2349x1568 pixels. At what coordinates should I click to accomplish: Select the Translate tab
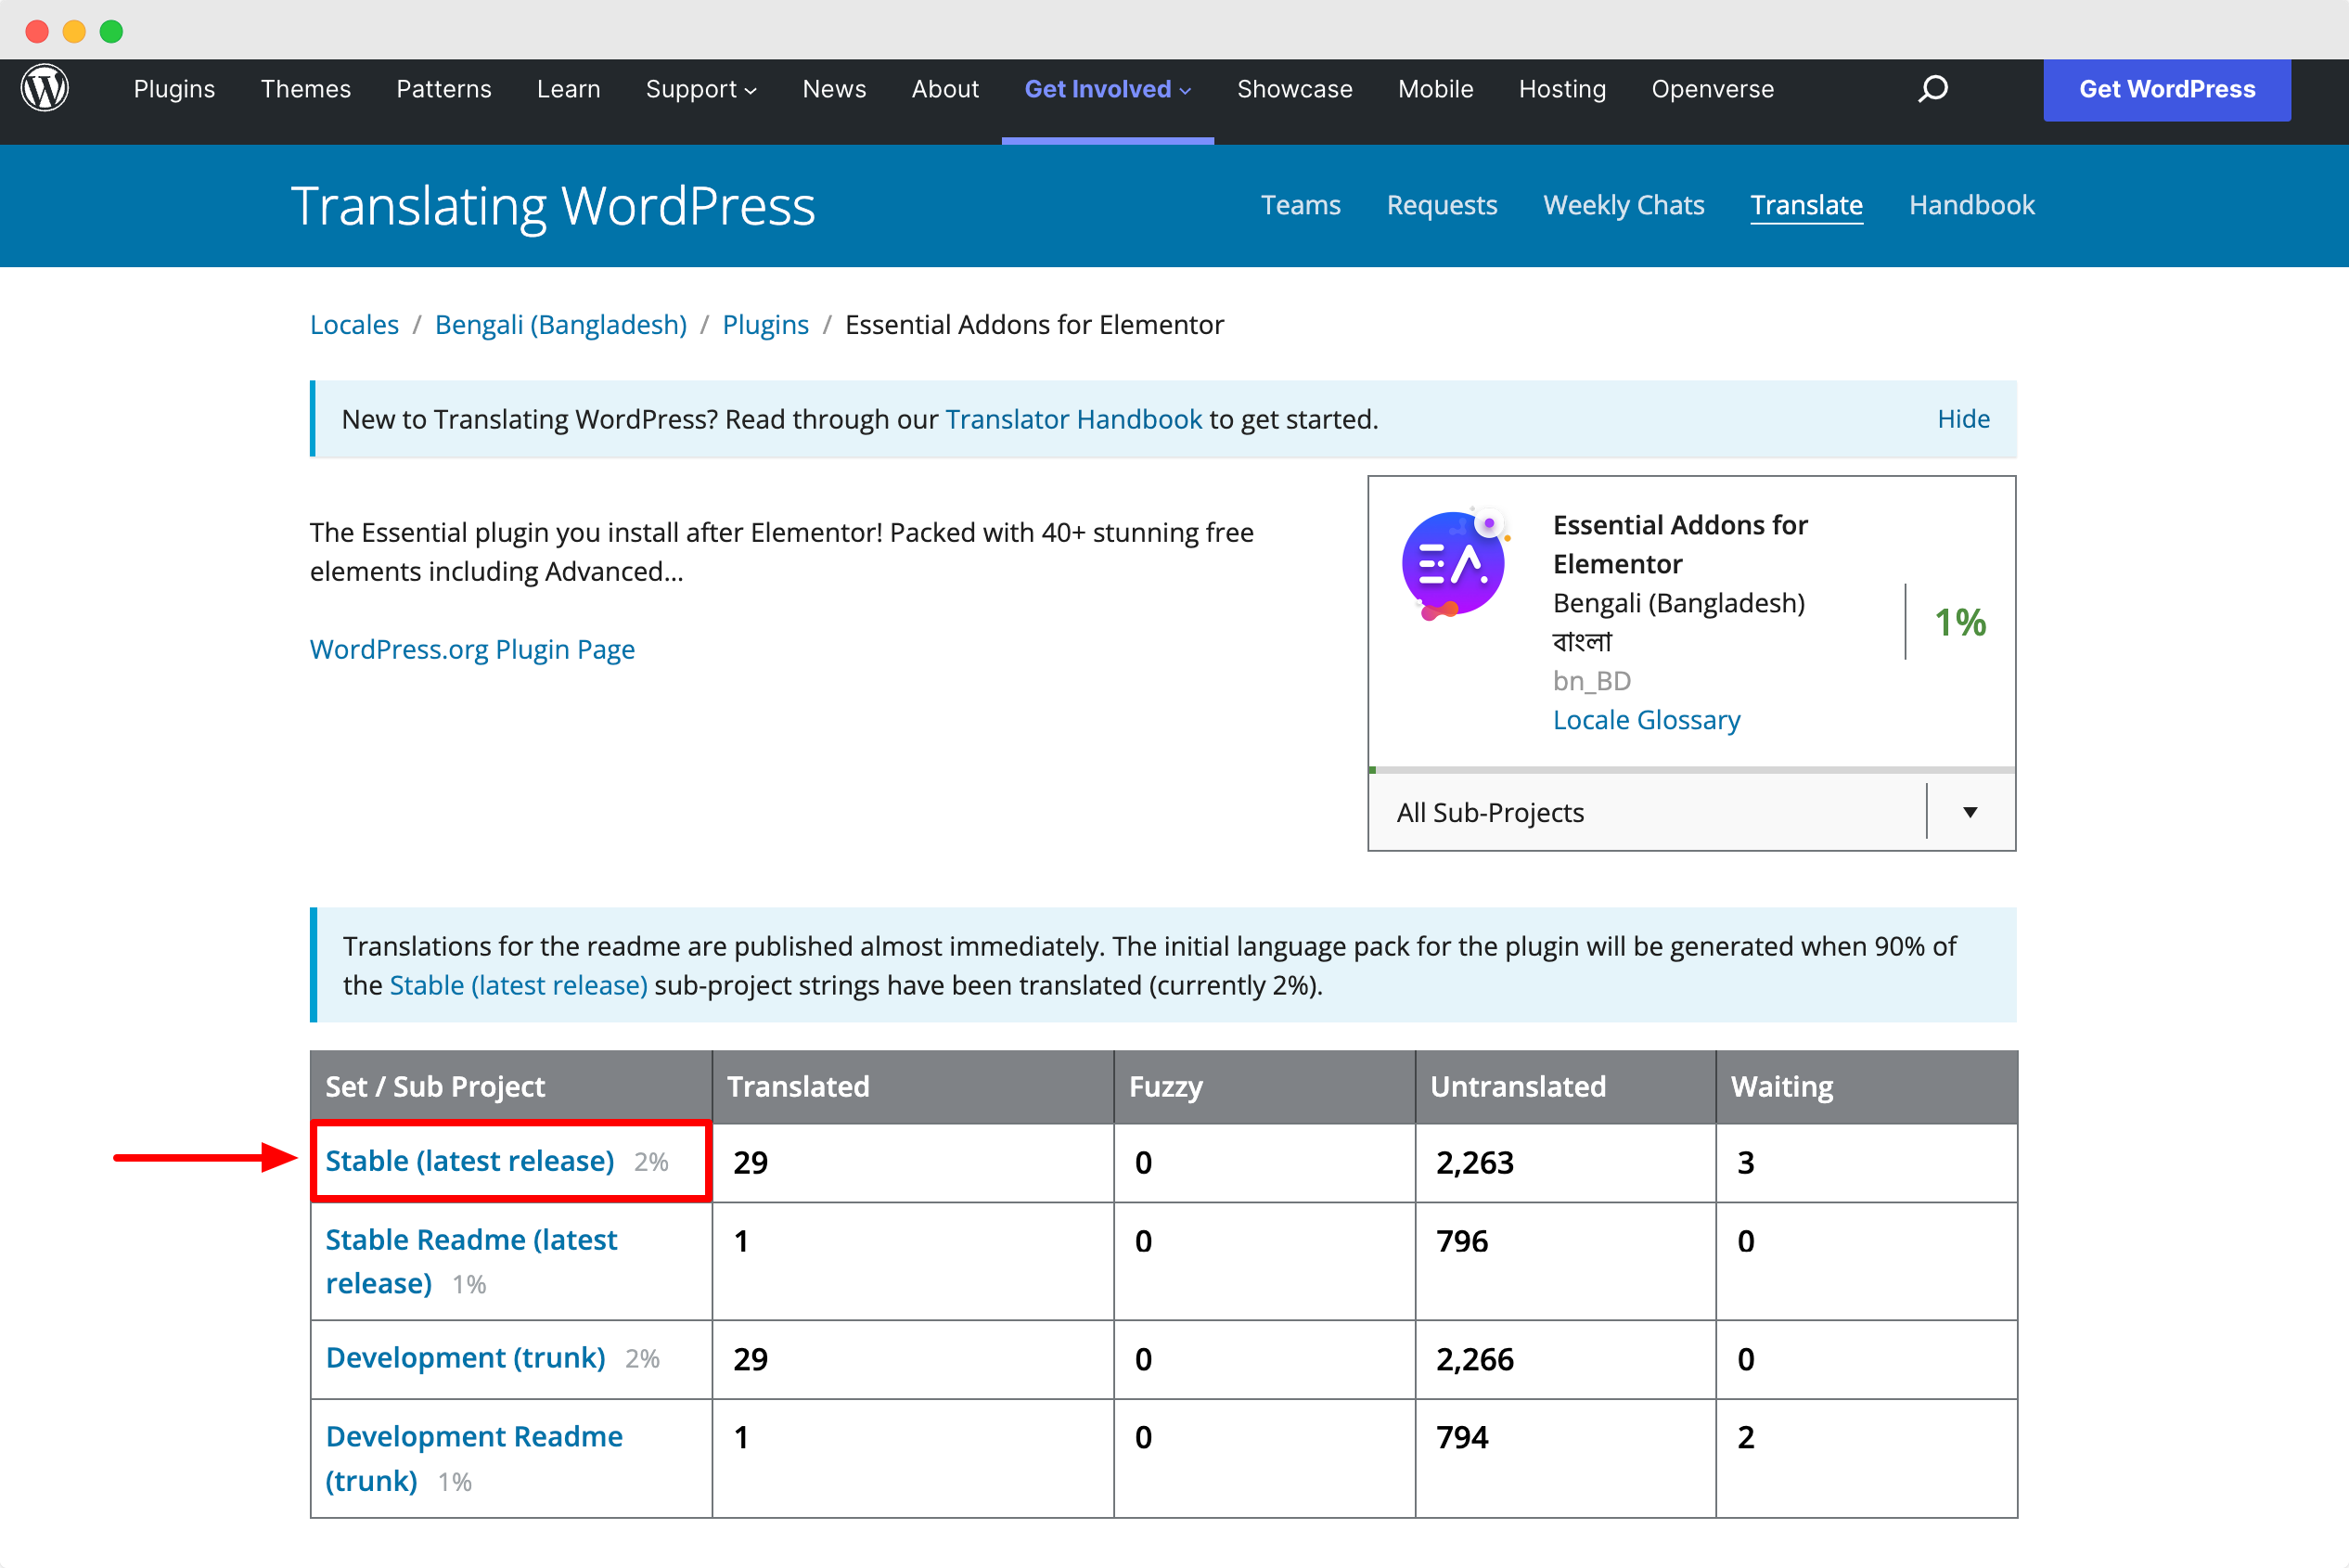click(x=1806, y=205)
